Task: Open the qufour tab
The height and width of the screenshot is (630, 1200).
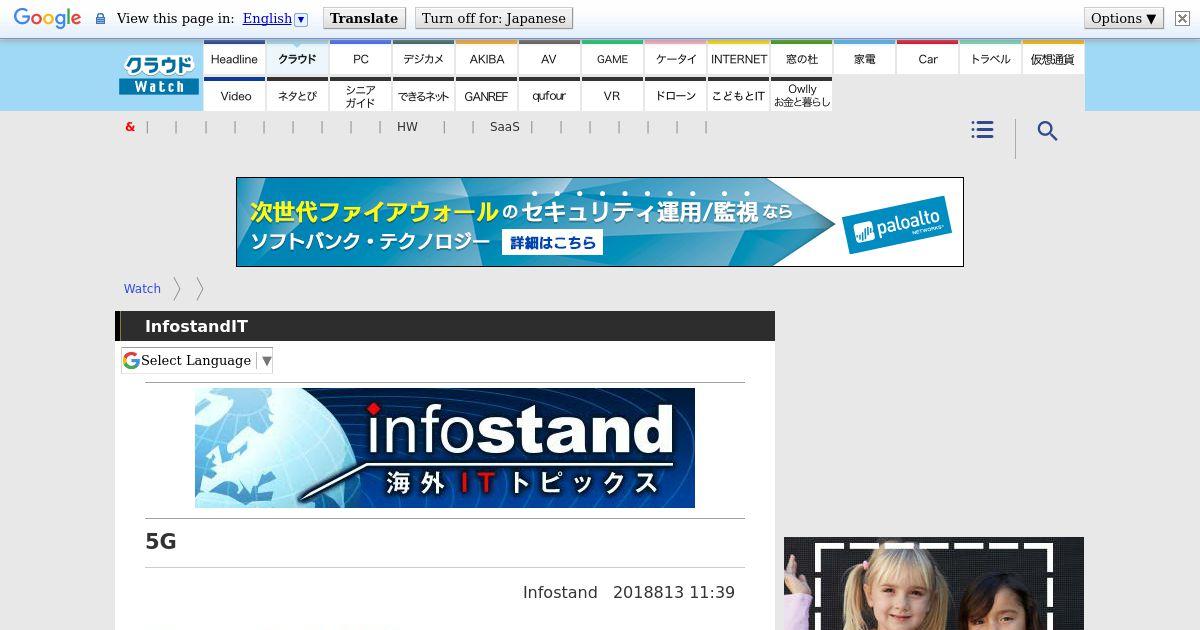Action: [549, 95]
